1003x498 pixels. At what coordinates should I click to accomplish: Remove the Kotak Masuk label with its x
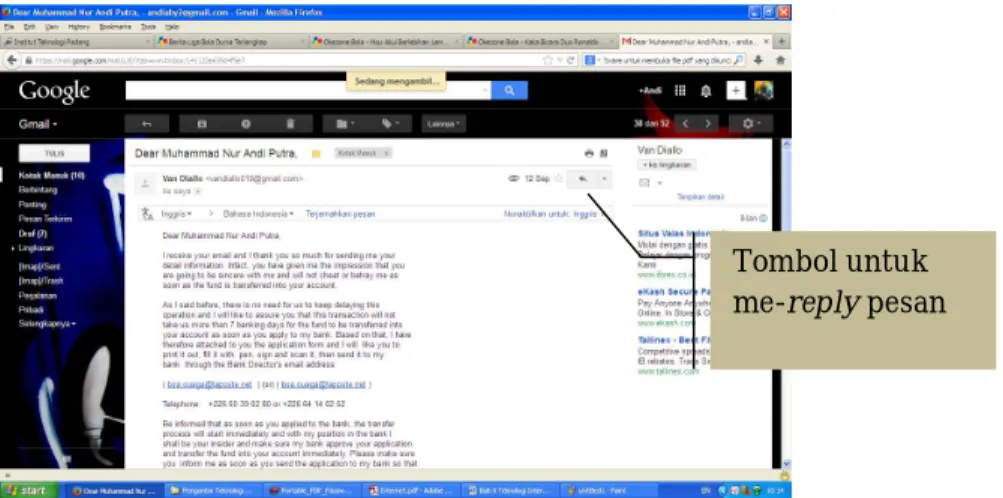386,153
